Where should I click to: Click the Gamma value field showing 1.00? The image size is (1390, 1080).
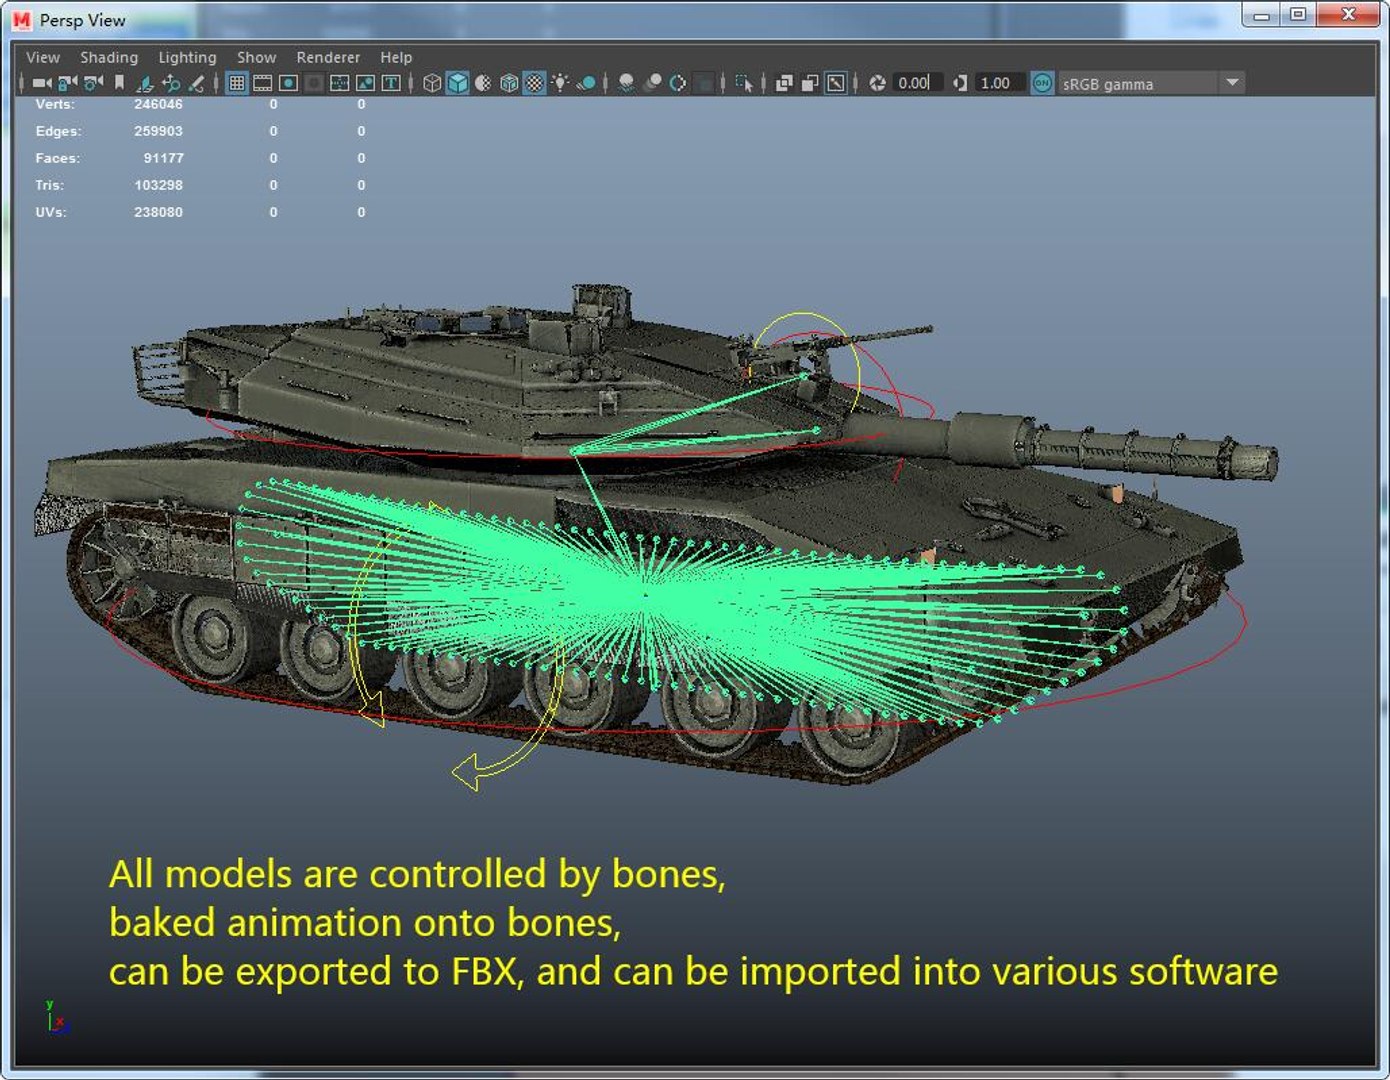(x=1000, y=83)
